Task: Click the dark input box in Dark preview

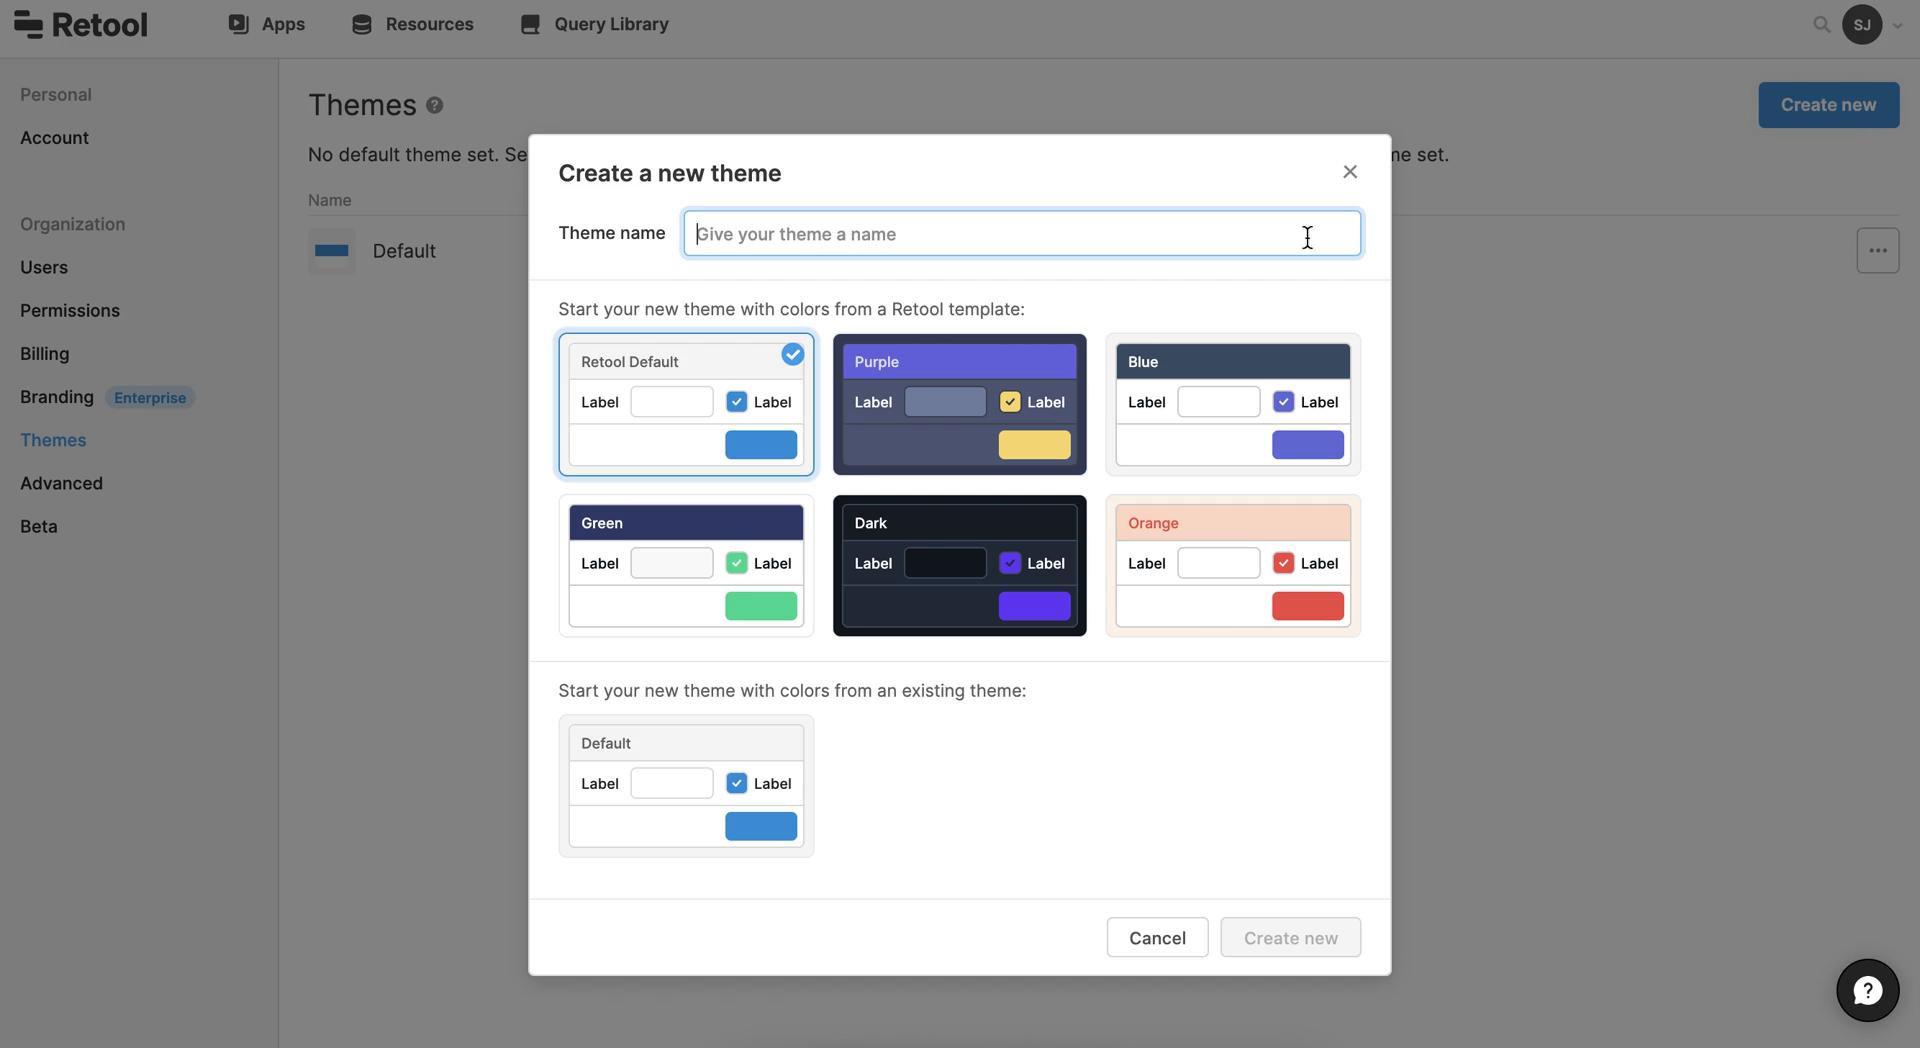Action: click(x=945, y=563)
